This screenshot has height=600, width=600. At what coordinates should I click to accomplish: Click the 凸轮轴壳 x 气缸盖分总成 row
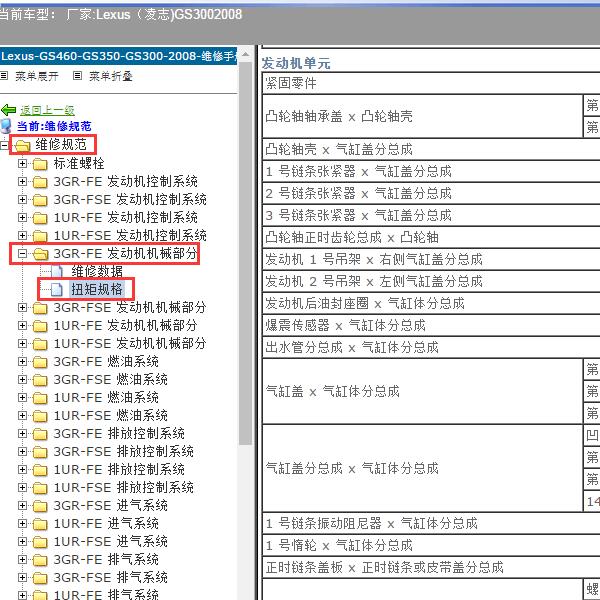(x=431, y=149)
